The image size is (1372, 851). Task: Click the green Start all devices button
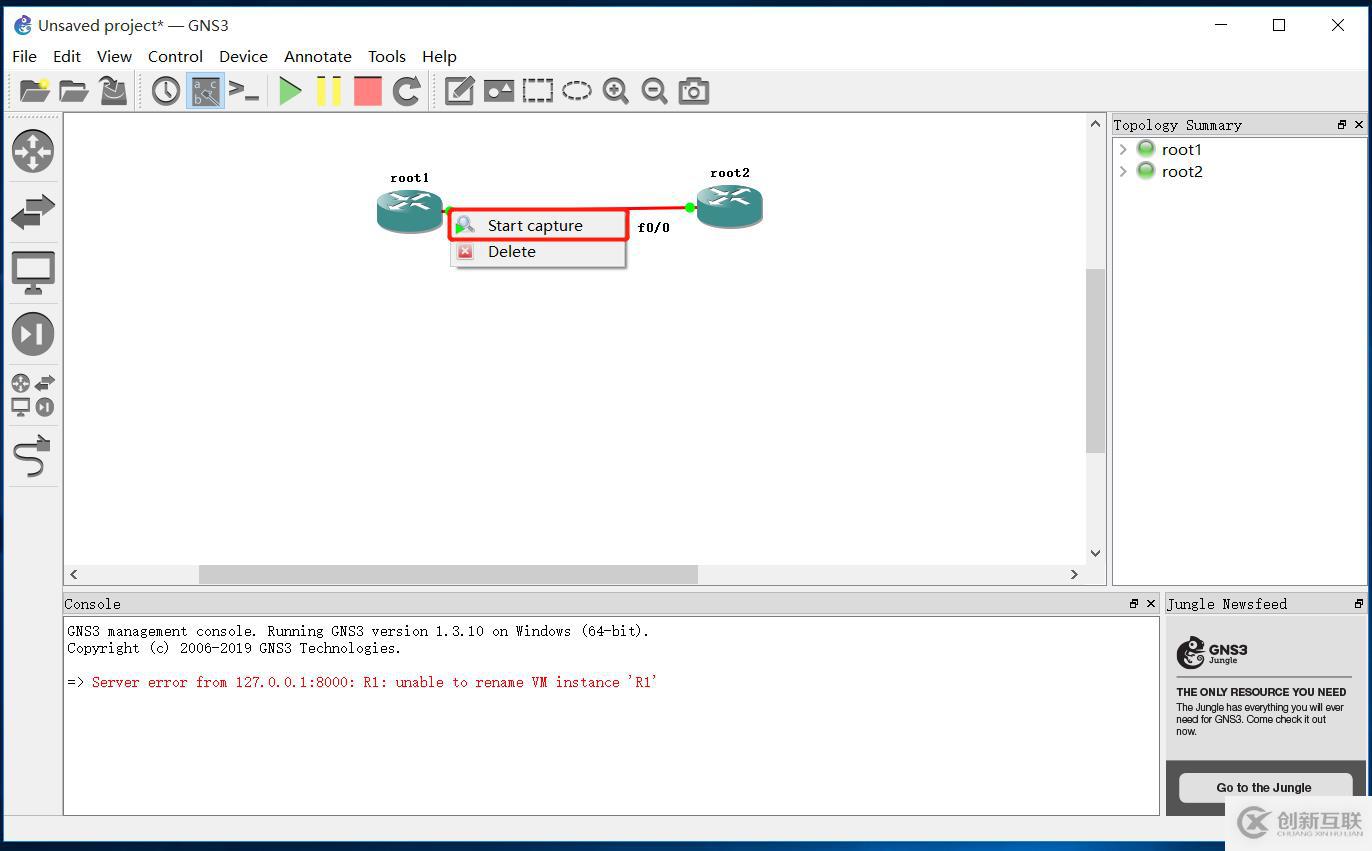[x=290, y=91]
